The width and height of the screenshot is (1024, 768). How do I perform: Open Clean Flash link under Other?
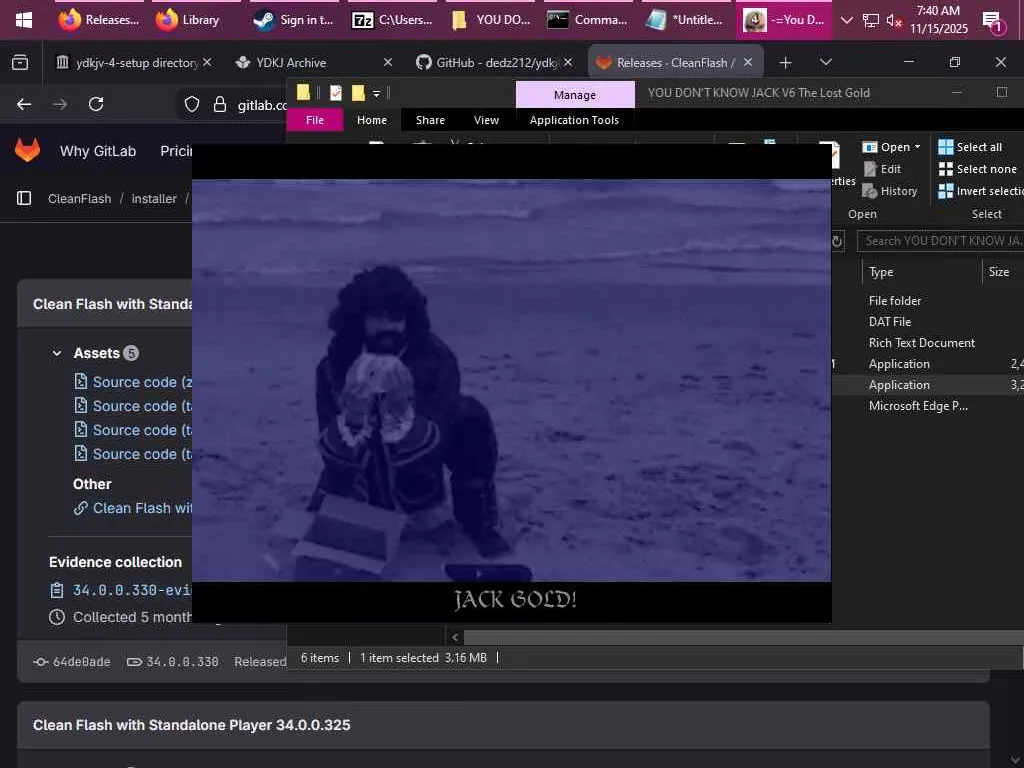133,508
